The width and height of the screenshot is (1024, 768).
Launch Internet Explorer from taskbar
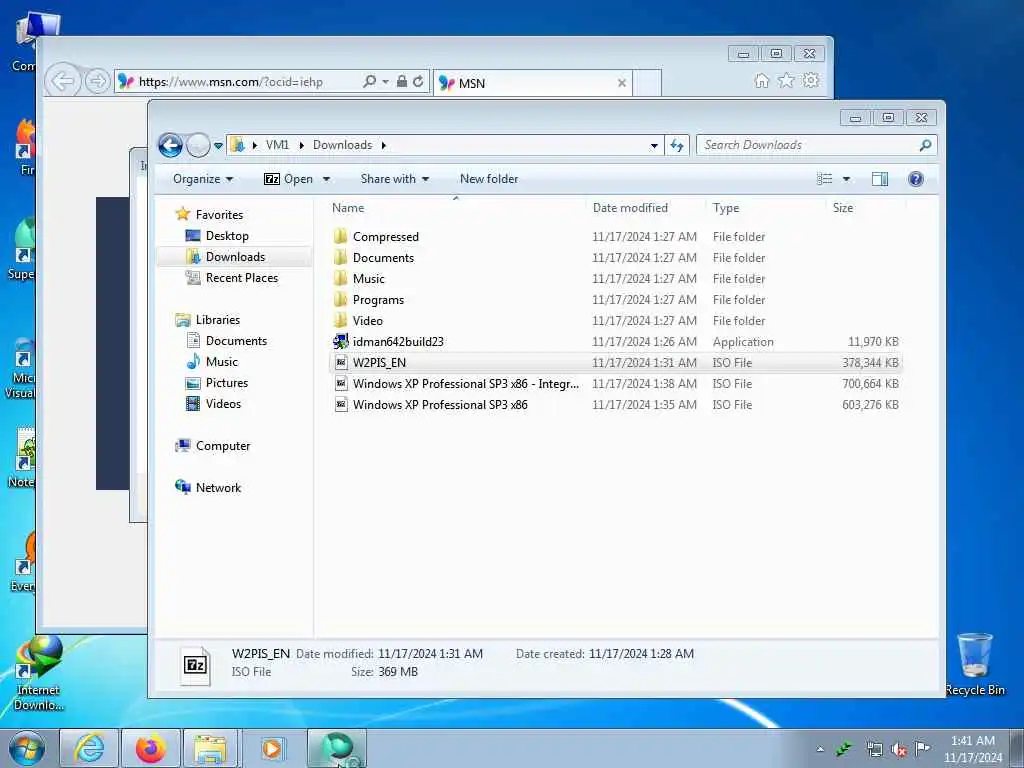click(x=89, y=748)
